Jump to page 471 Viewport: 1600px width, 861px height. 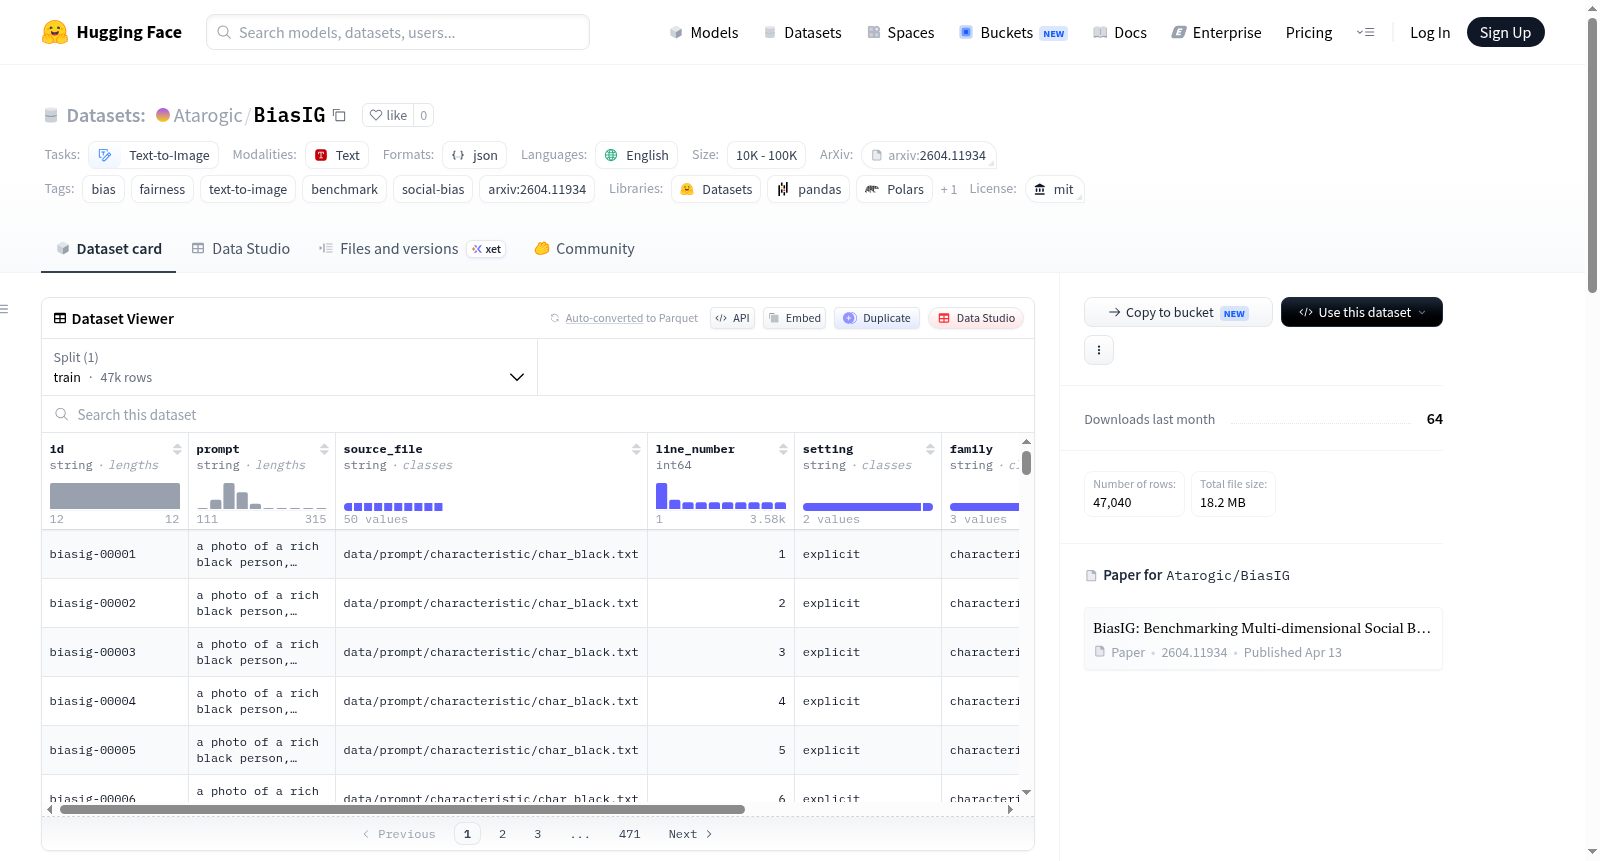pyautogui.click(x=629, y=834)
